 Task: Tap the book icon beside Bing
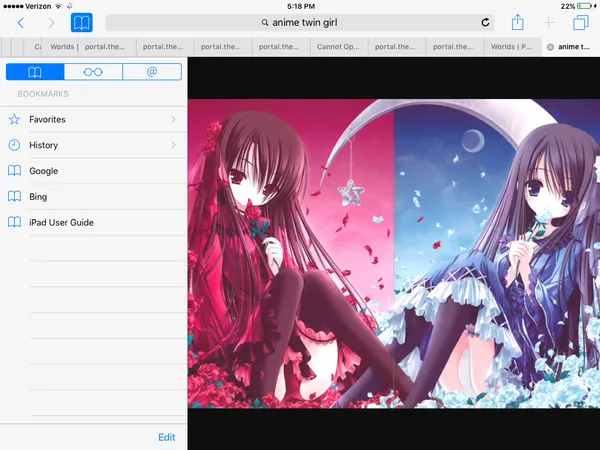click(x=14, y=196)
